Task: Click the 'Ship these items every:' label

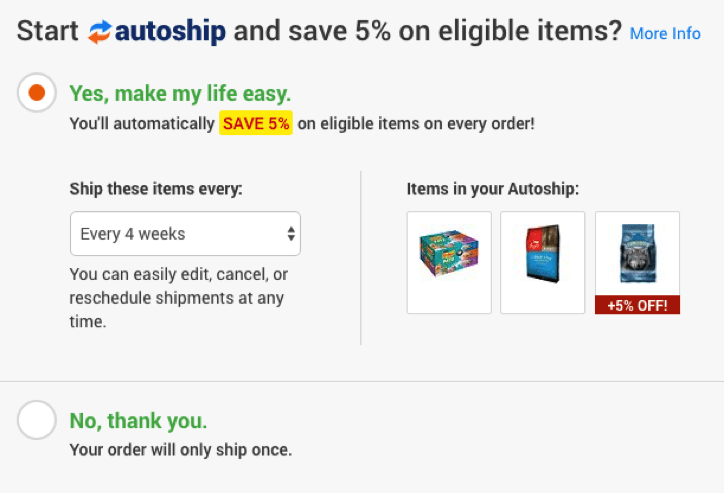Action: point(156,188)
